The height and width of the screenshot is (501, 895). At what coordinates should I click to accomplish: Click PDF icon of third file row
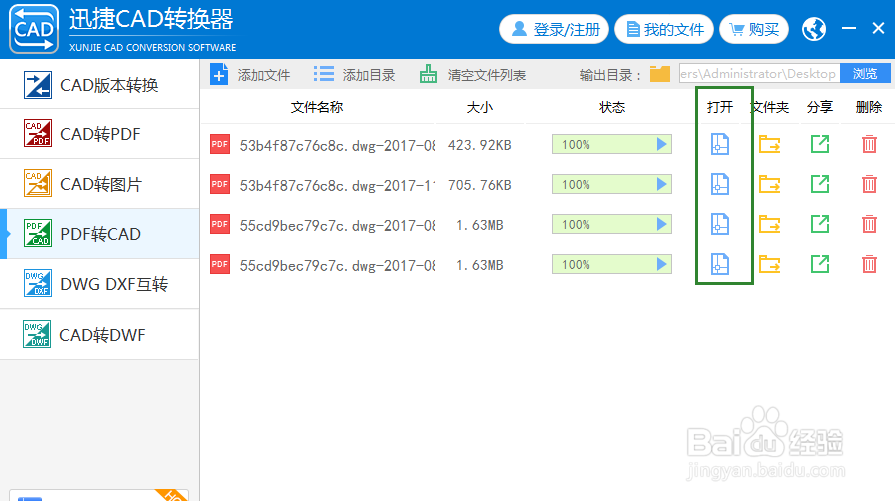click(x=220, y=224)
